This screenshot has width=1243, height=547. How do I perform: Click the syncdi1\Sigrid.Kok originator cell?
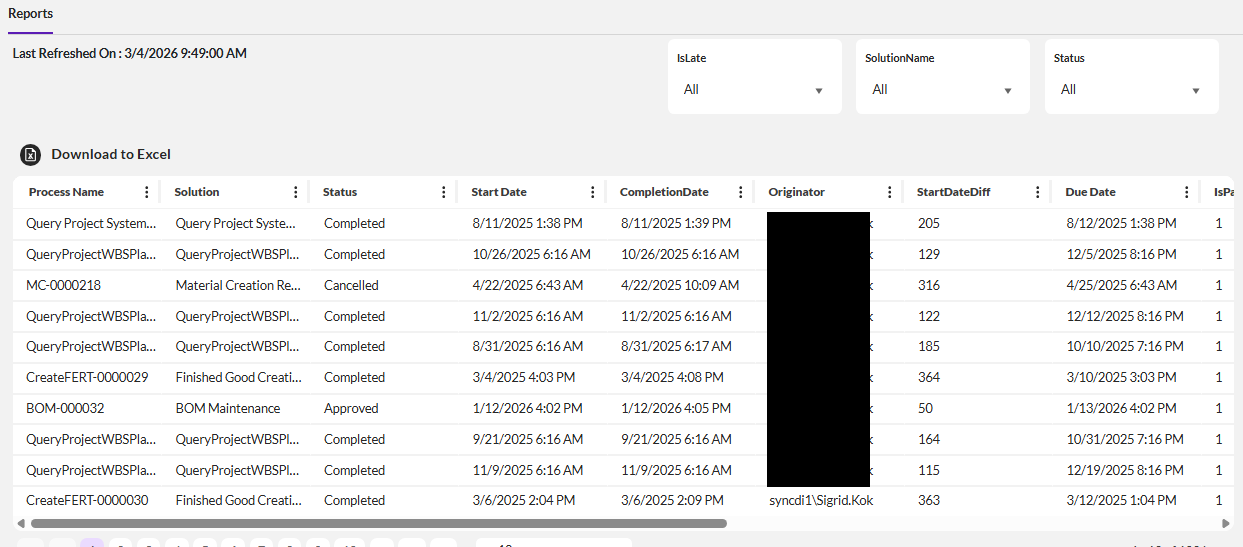(821, 500)
